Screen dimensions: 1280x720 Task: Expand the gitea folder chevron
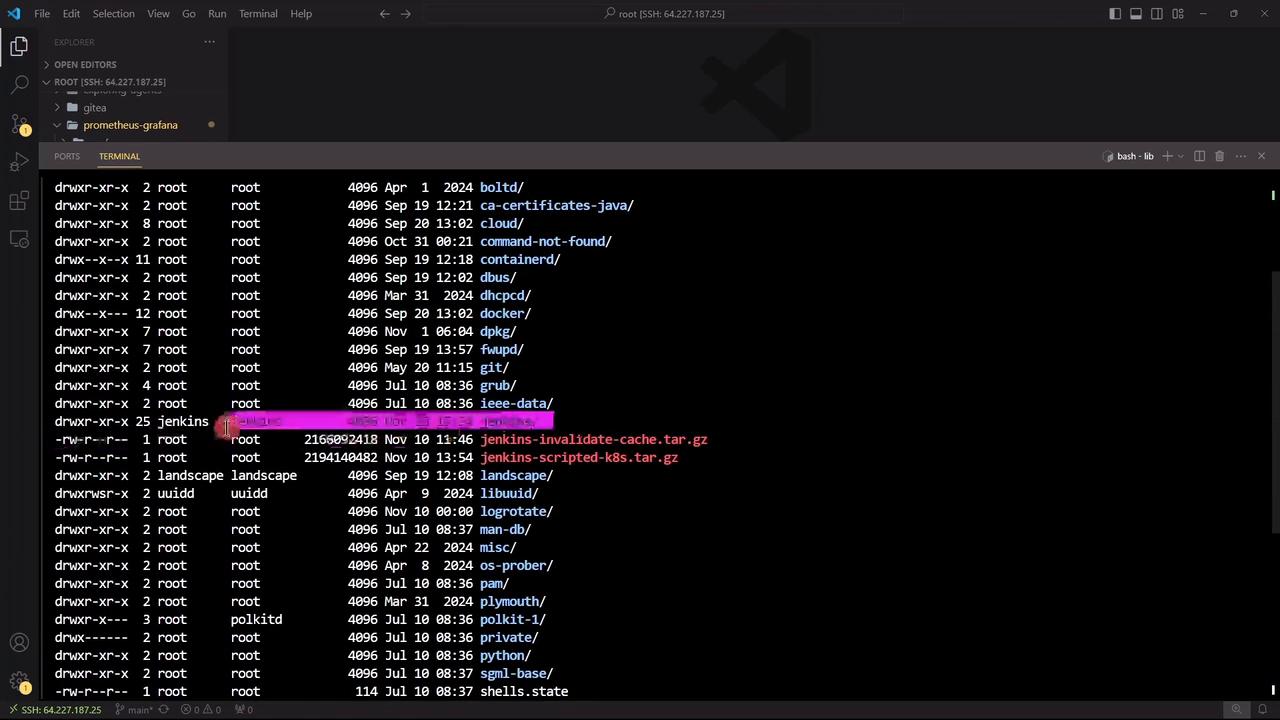click(x=58, y=107)
